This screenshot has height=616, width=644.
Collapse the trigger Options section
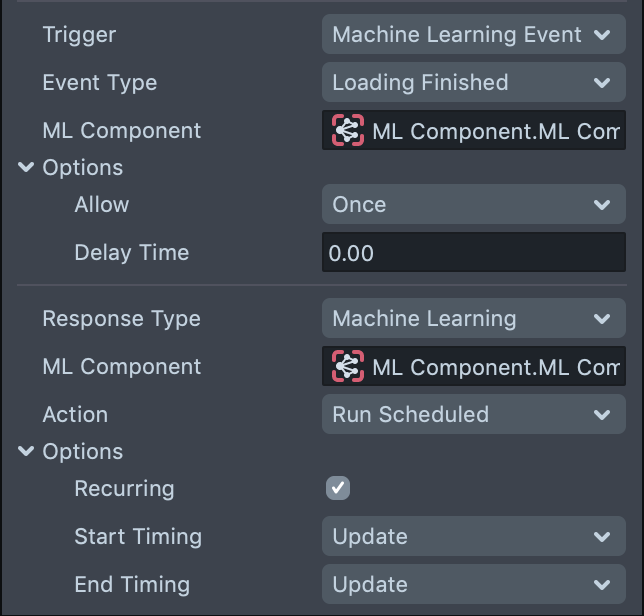(x=26, y=168)
